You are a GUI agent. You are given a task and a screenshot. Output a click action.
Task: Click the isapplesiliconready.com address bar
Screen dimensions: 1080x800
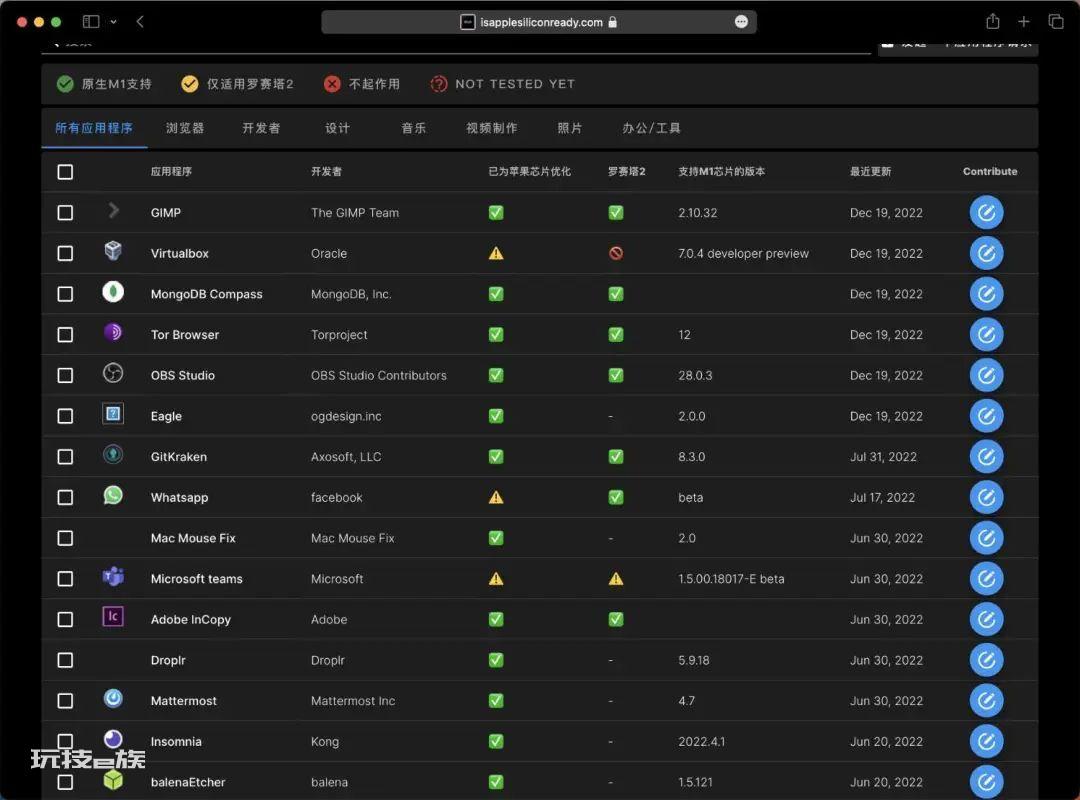(x=539, y=22)
